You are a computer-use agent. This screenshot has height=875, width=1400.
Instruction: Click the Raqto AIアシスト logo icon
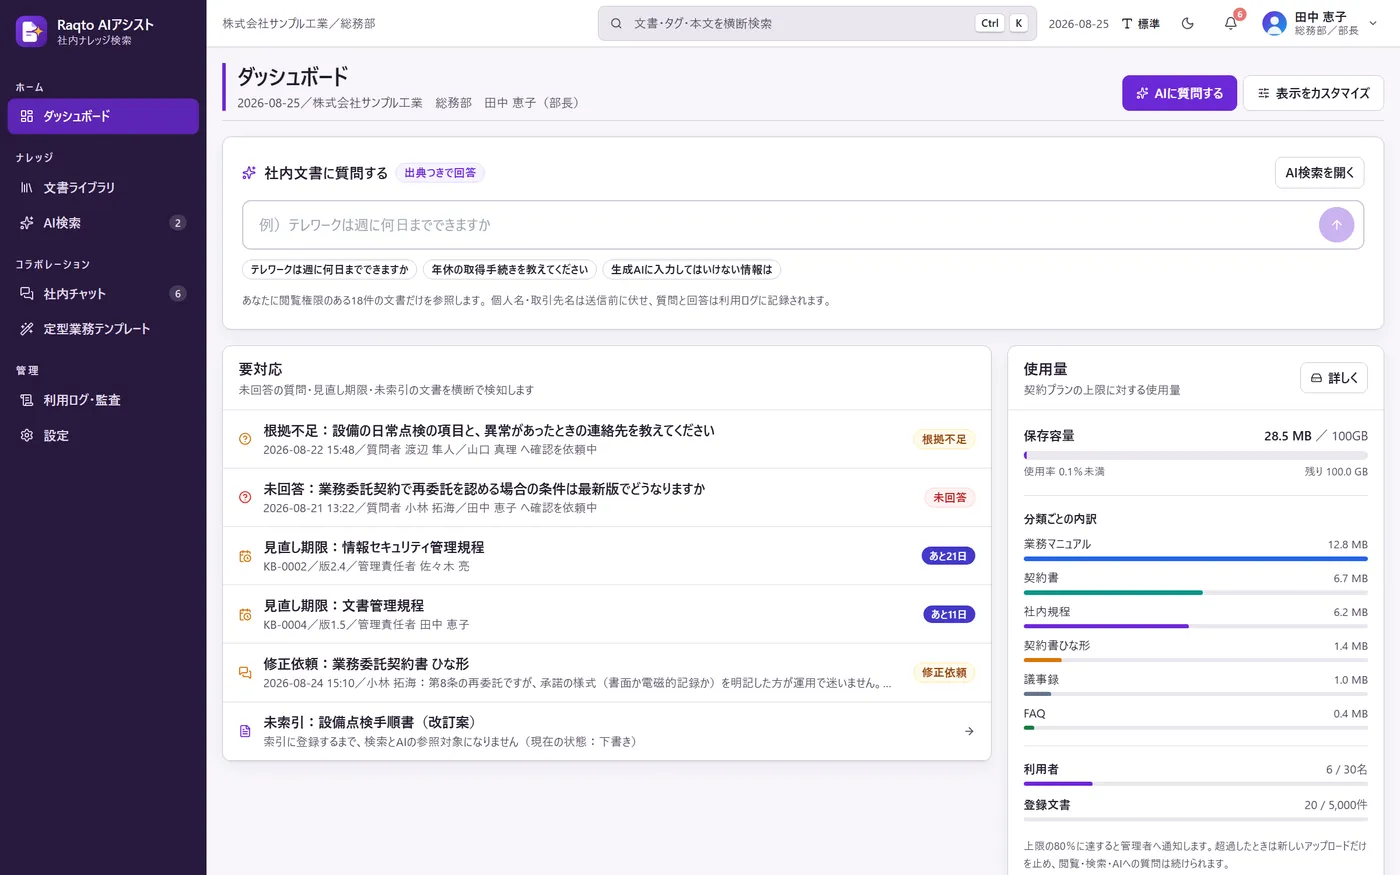click(31, 31)
